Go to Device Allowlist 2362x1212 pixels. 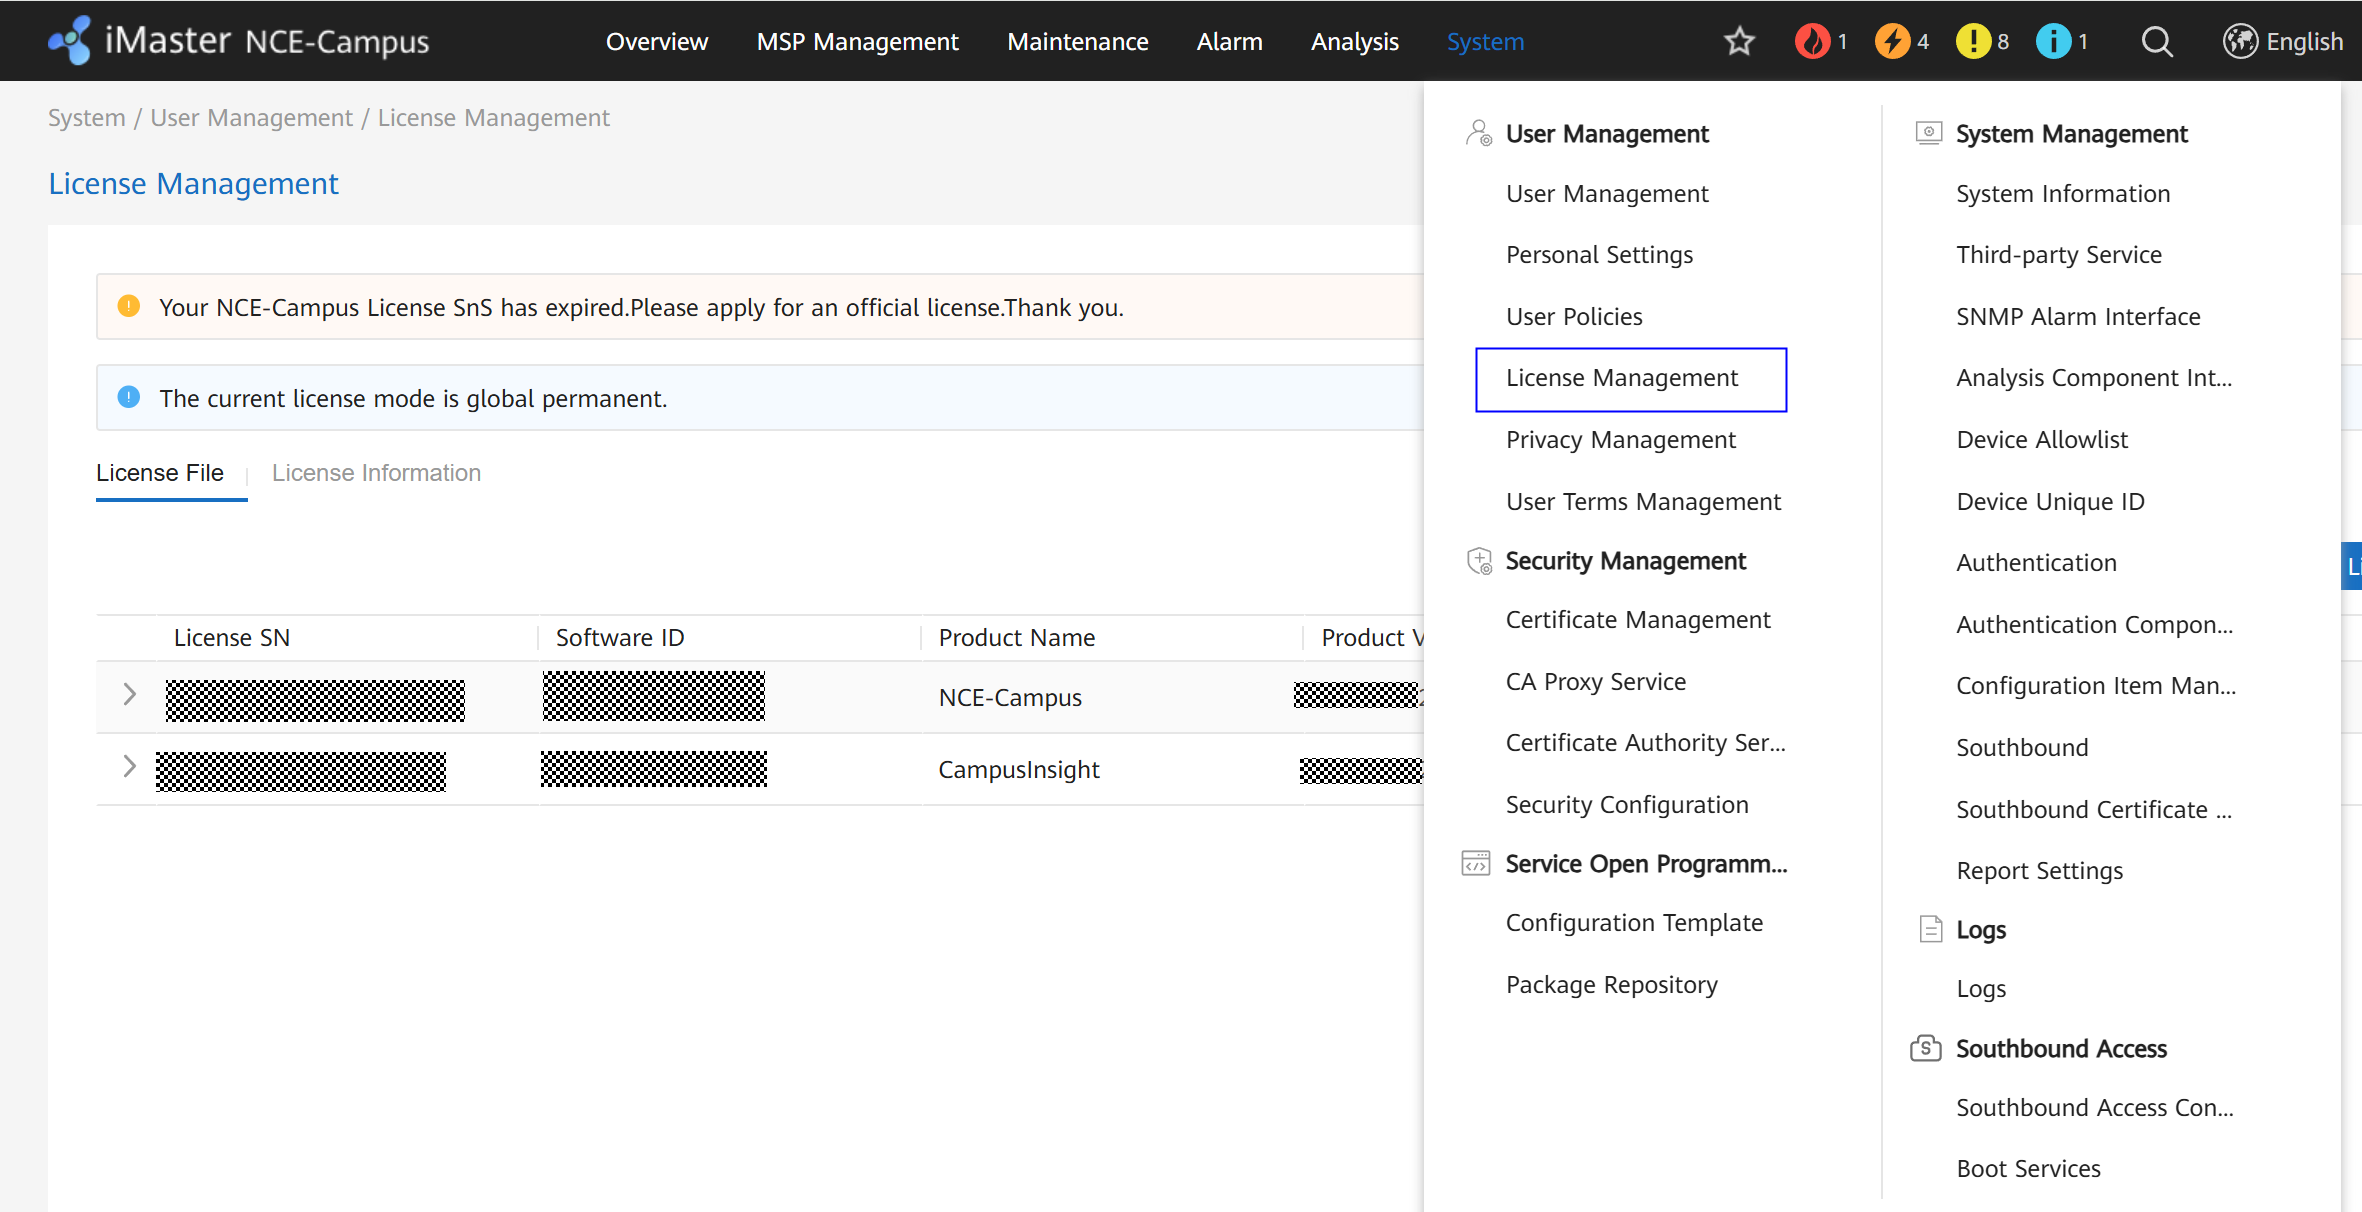click(x=2042, y=440)
